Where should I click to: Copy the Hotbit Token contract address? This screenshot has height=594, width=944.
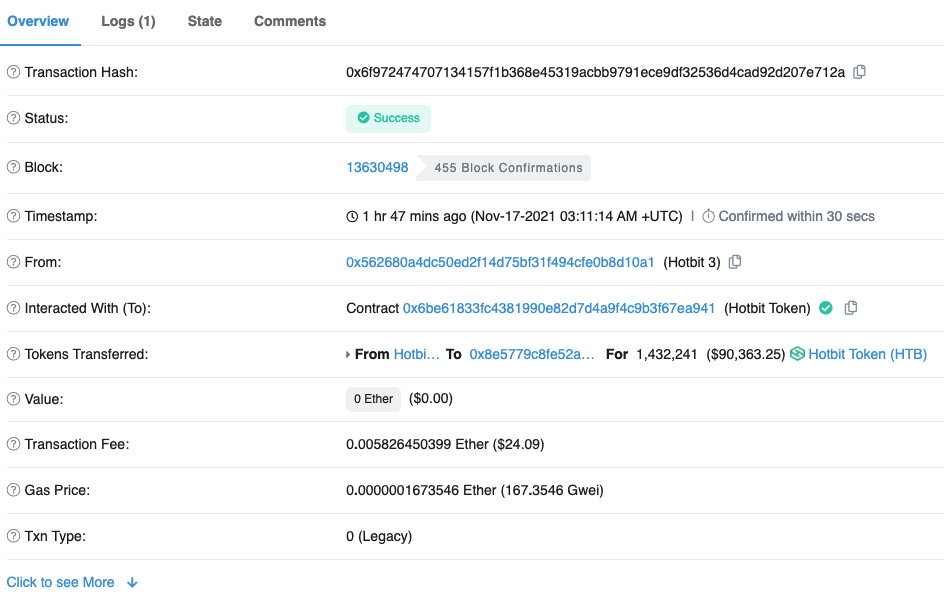coord(851,308)
